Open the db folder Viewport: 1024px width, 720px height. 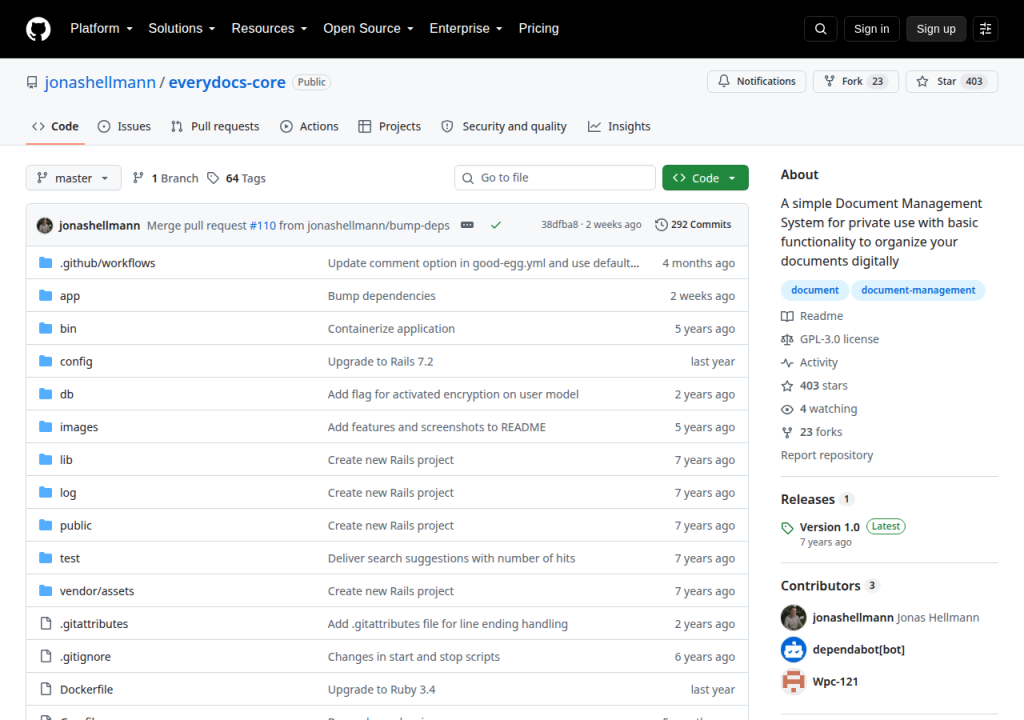point(67,394)
